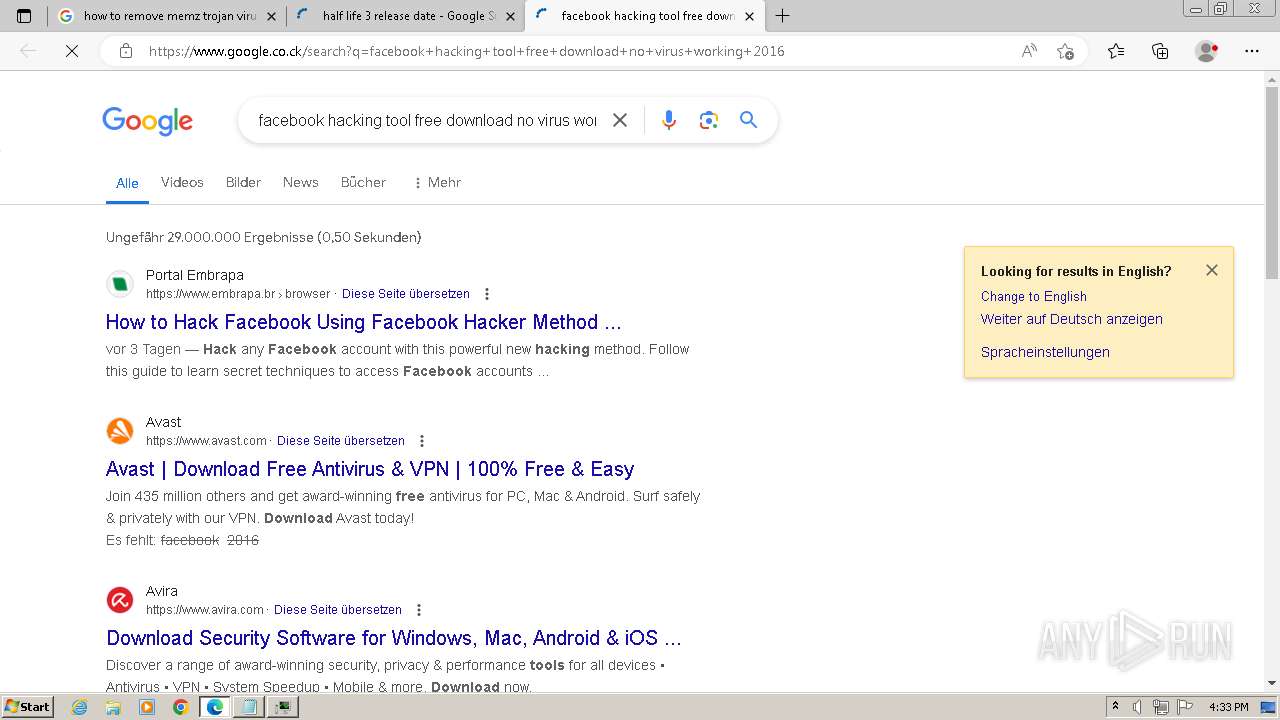Dismiss the English results prompt
1280x720 pixels.
[1212, 270]
